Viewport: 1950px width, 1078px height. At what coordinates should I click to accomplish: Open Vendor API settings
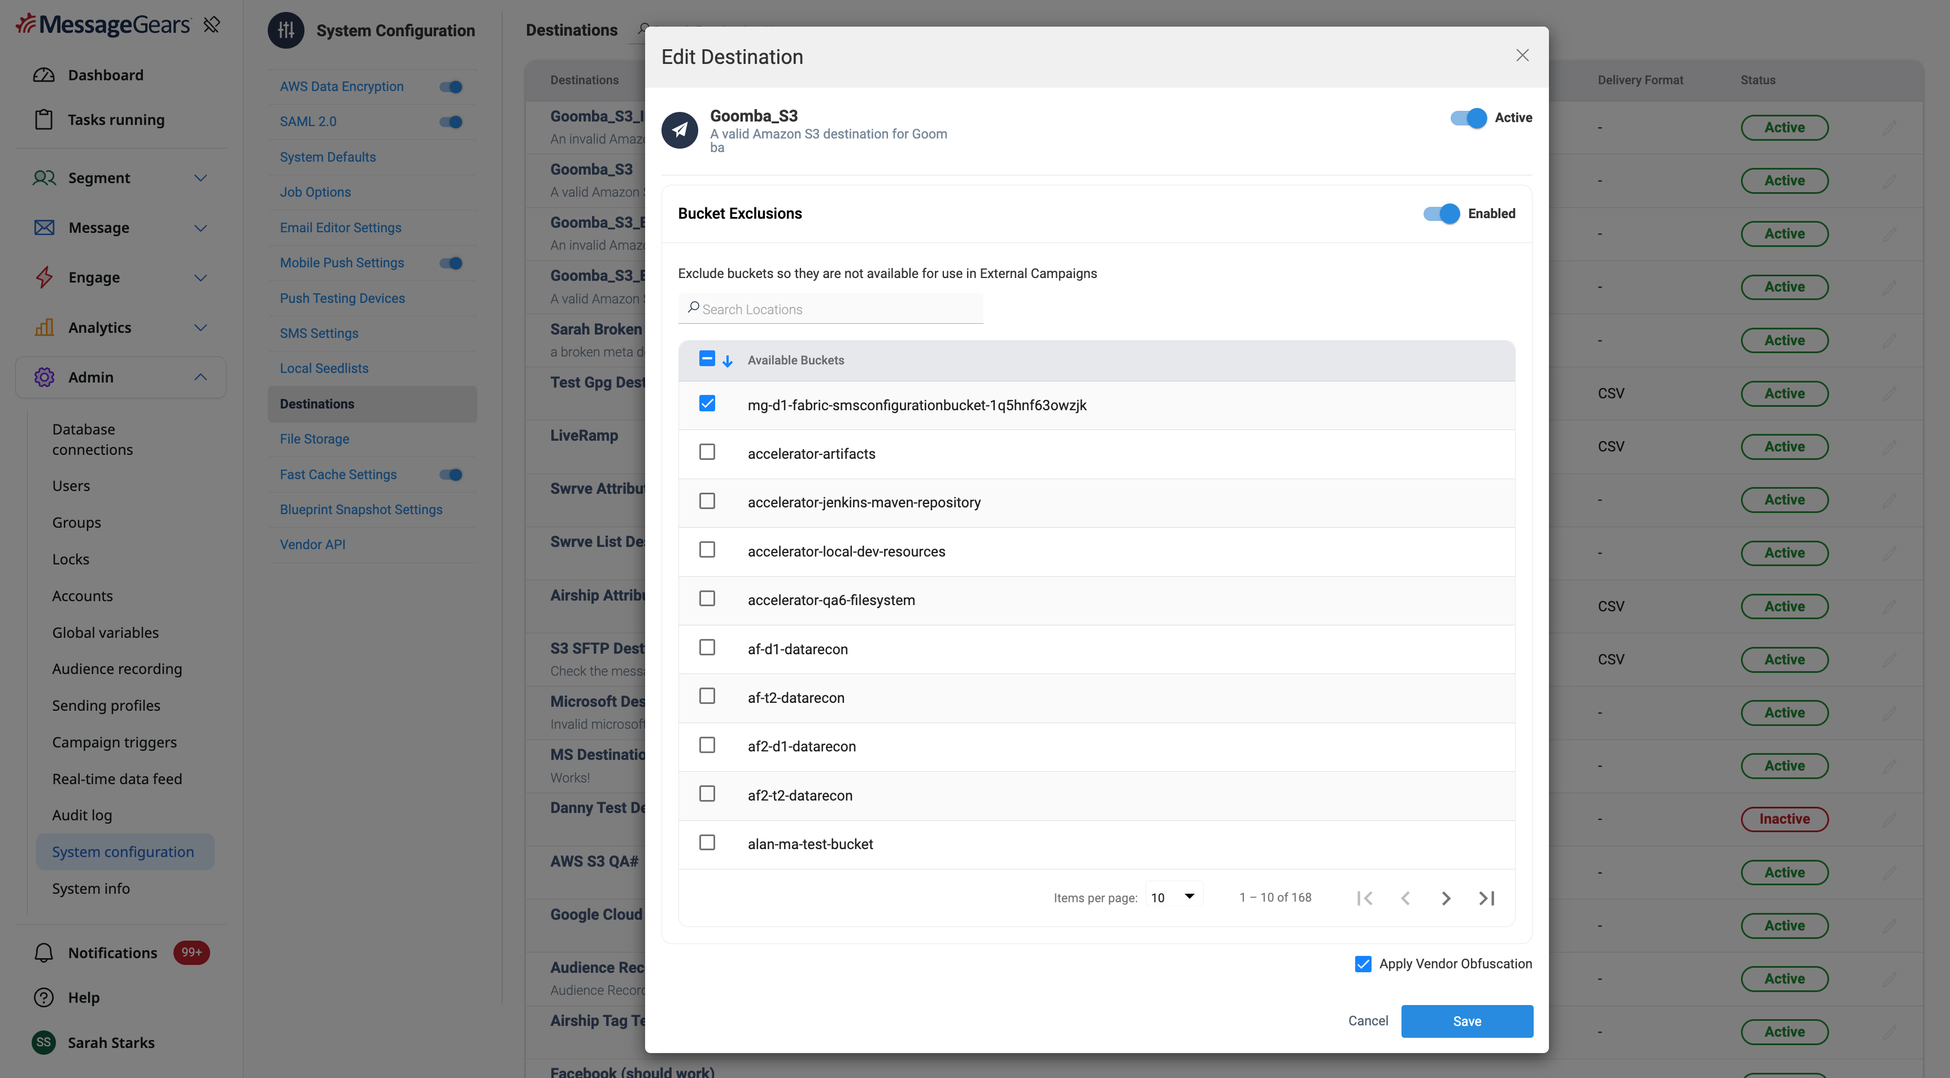(x=312, y=544)
